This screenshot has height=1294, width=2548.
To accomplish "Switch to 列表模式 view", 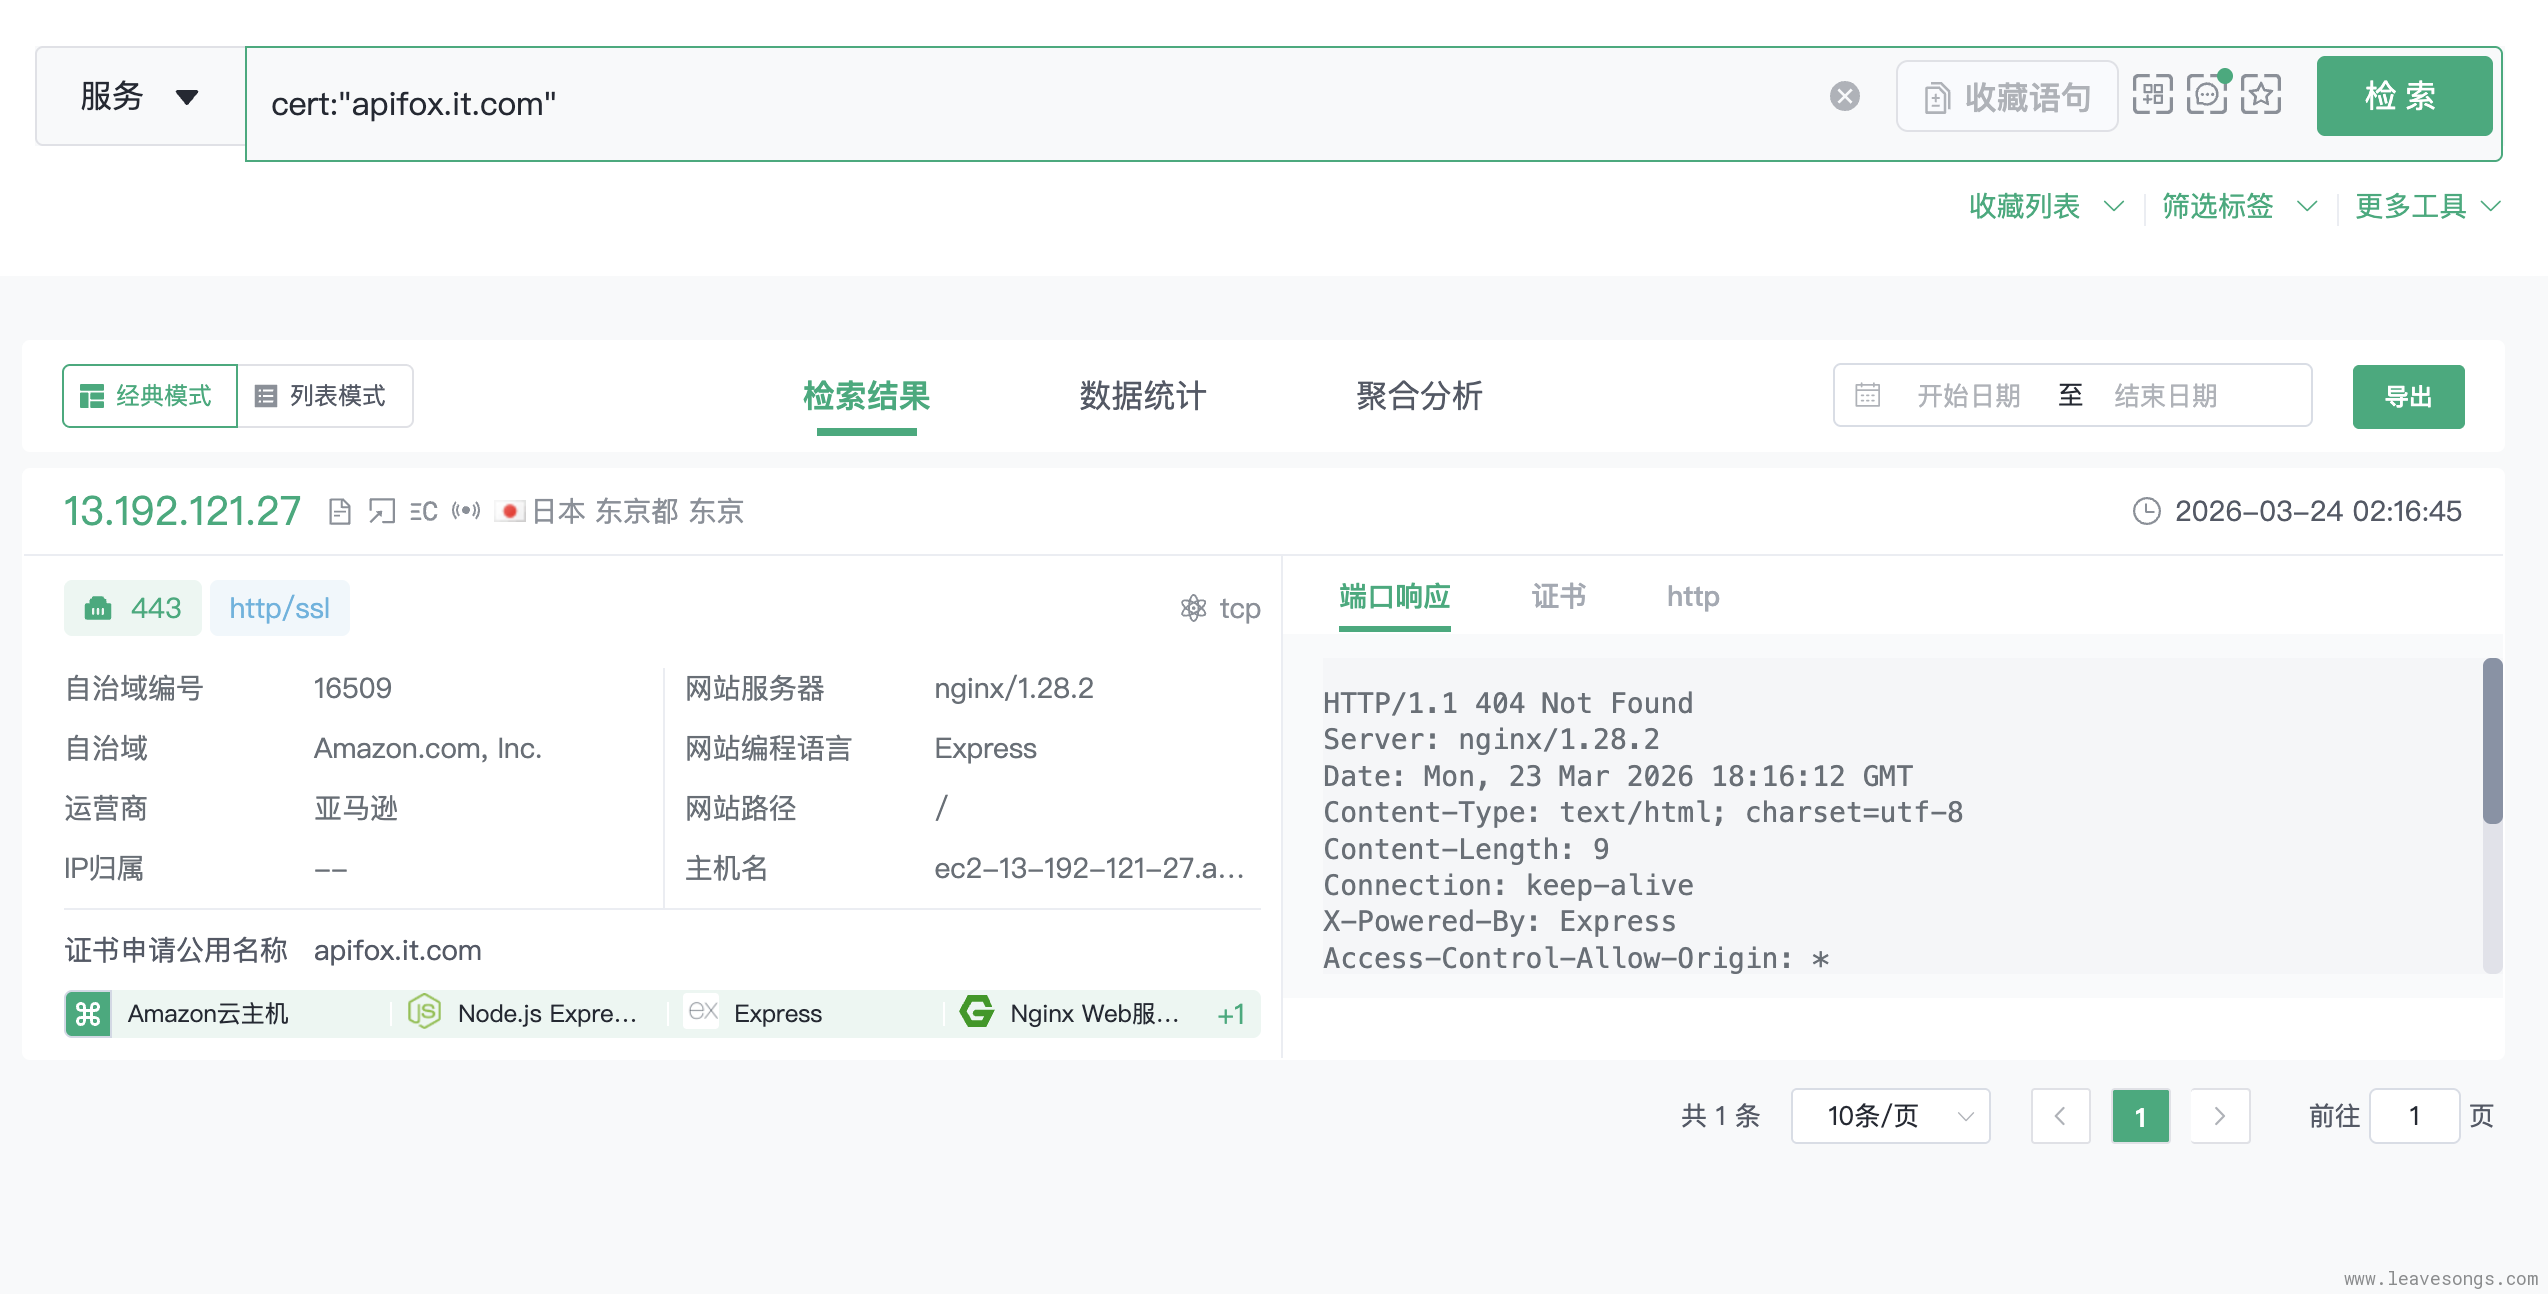I will click(x=324, y=396).
